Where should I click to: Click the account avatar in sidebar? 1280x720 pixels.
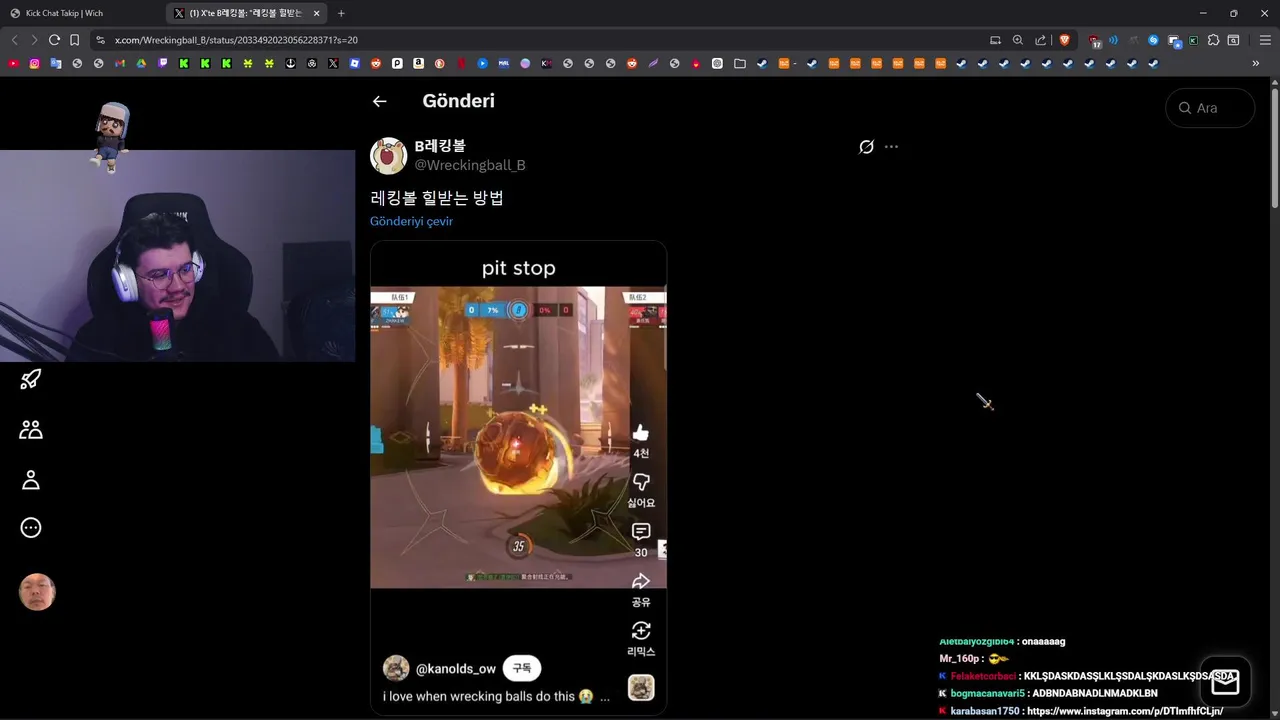(x=37, y=592)
